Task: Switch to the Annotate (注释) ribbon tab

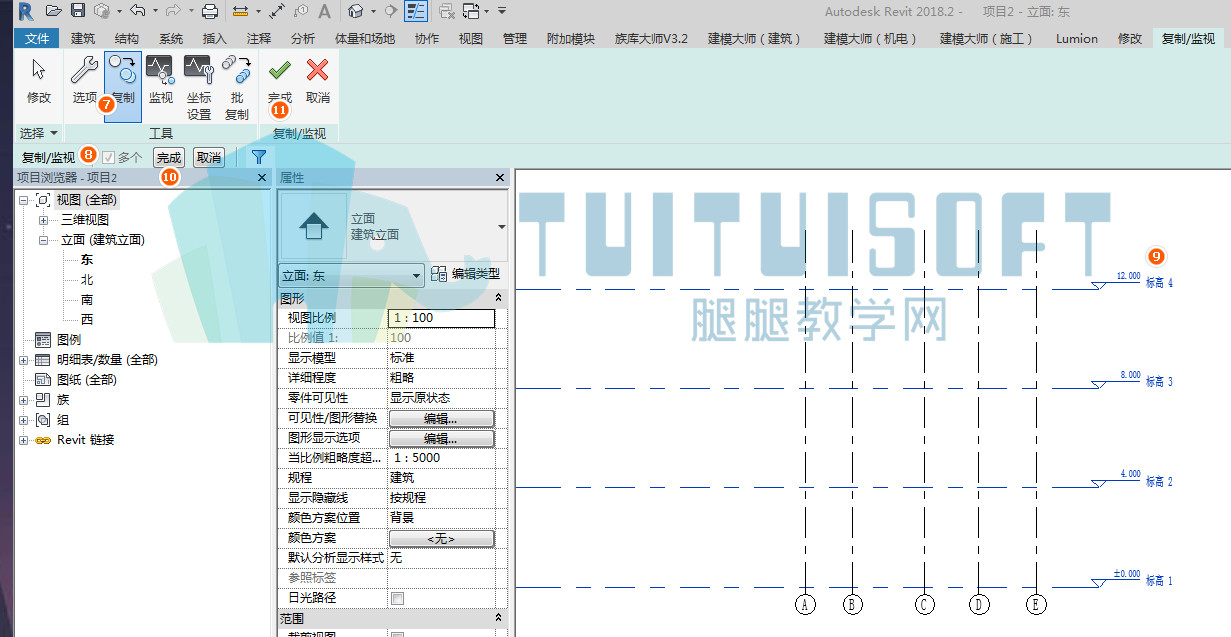Action: coord(259,39)
